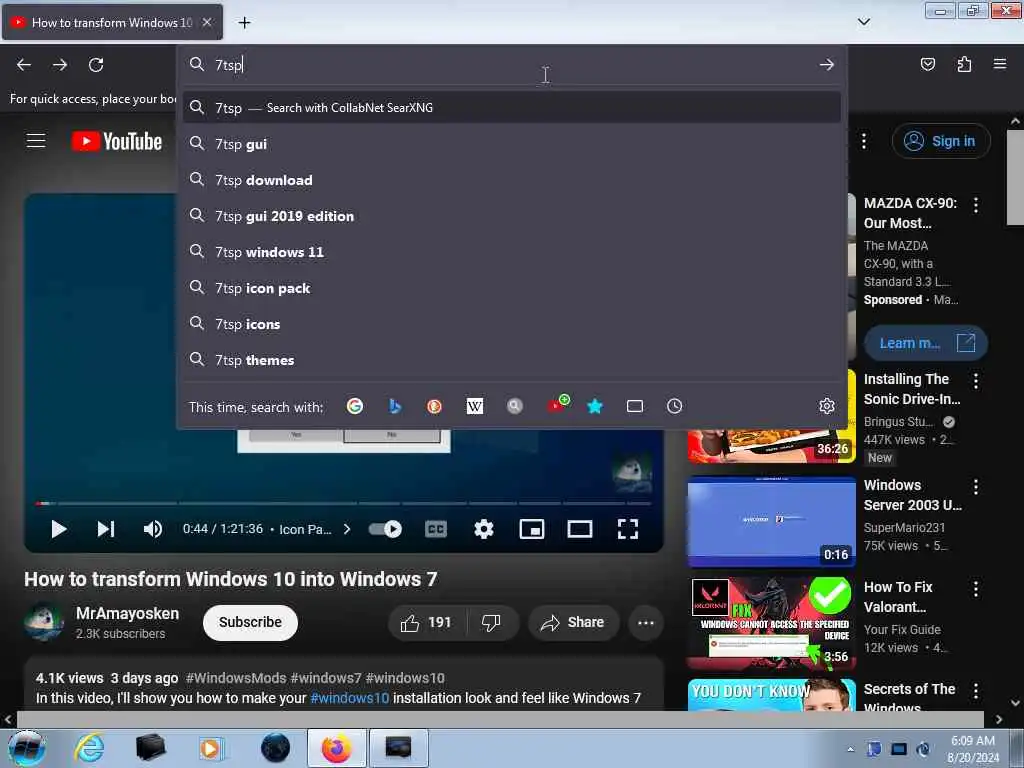Search this time with Bing
1024x768 pixels.
(394, 406)
